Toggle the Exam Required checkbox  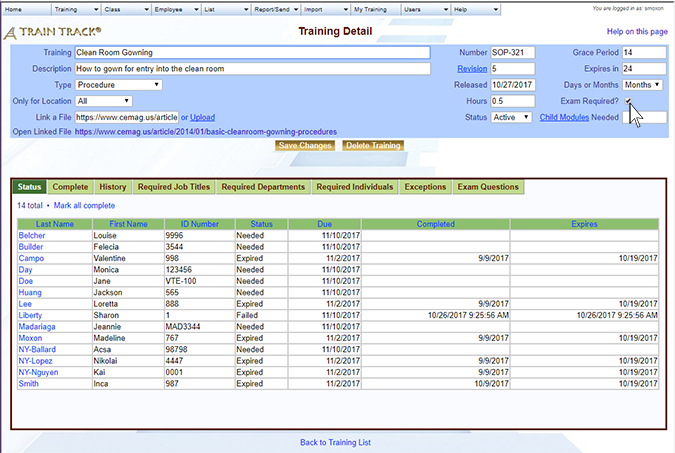(628, 101)
